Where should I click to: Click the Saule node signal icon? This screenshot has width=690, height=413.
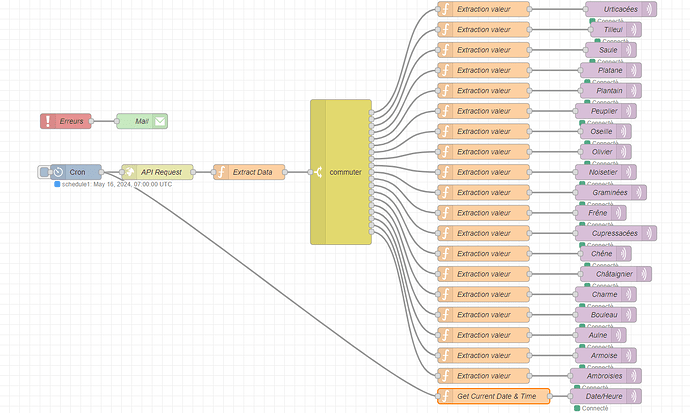(x=629, y=50)
